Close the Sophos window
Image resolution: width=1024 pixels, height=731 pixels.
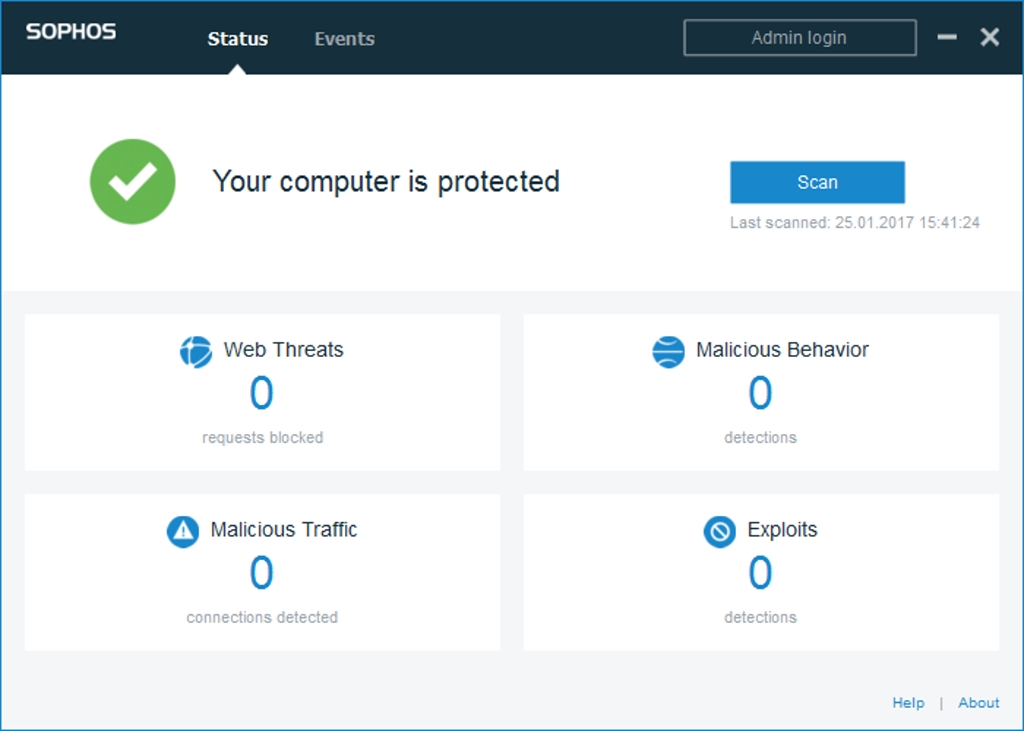click(989, 38)
